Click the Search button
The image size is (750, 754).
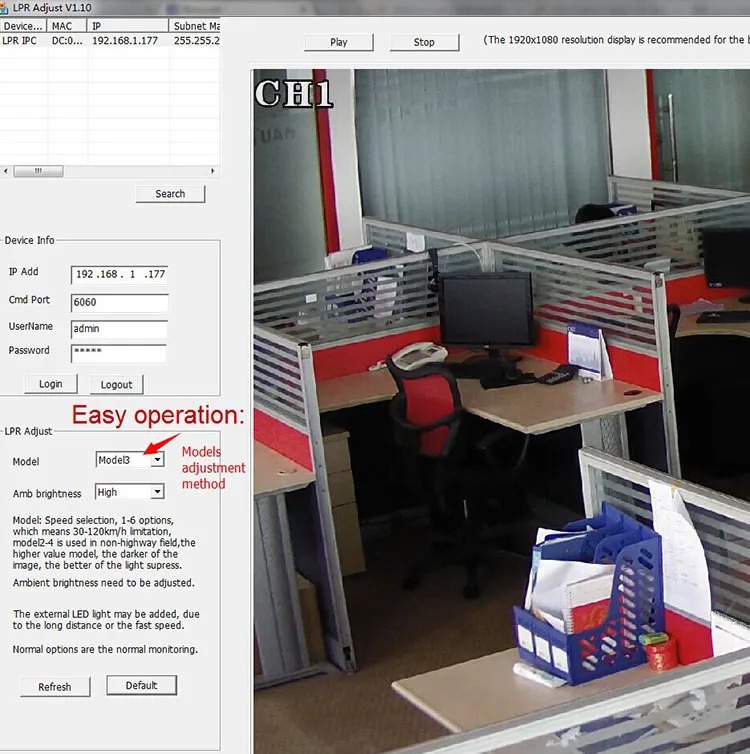point(170,194)
